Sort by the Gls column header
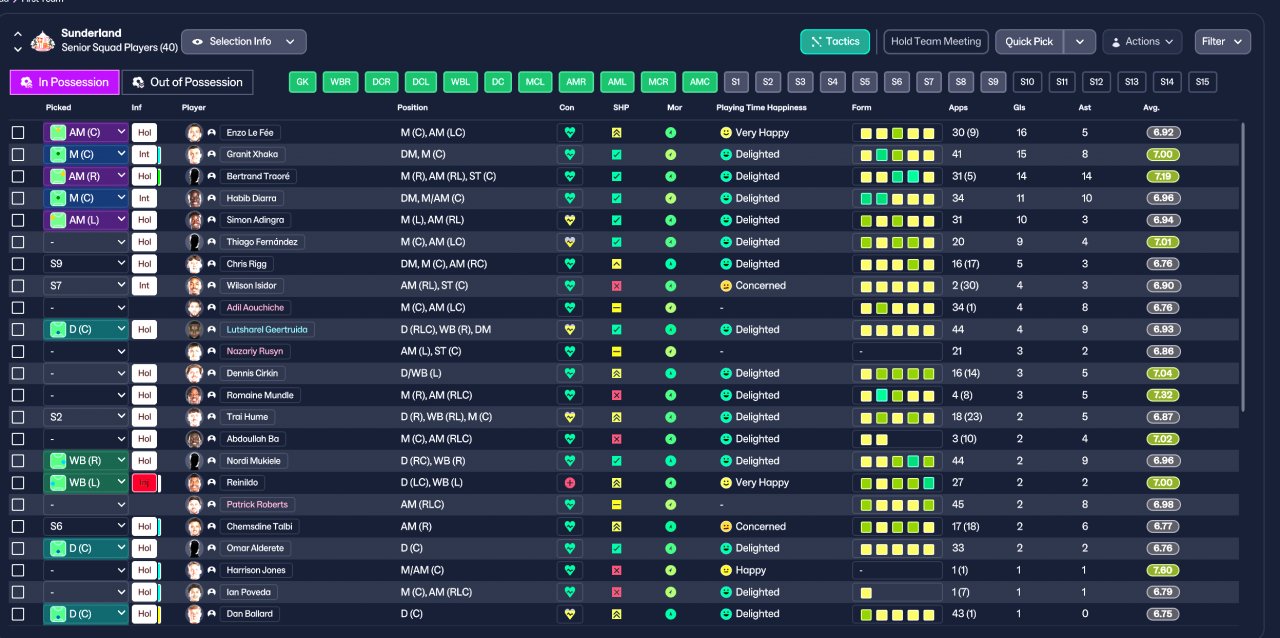The image size is (1280, 638). point(1021,107)
